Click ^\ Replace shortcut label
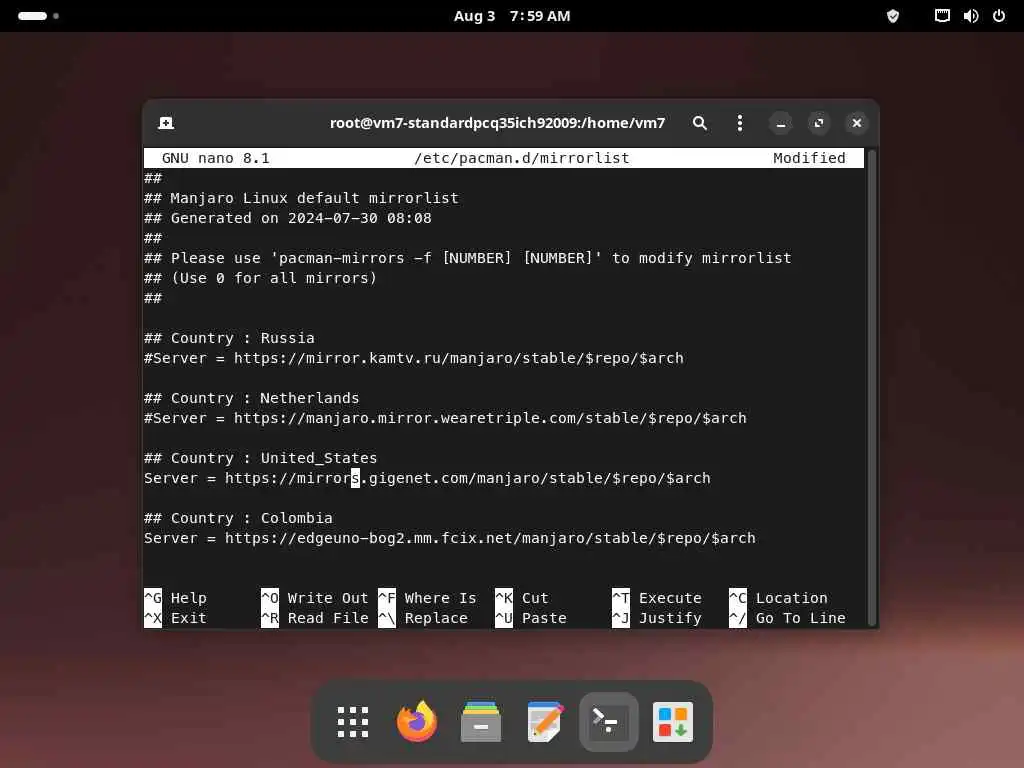The height and width of the screenshot is (768, 1024). click(423, 618)
